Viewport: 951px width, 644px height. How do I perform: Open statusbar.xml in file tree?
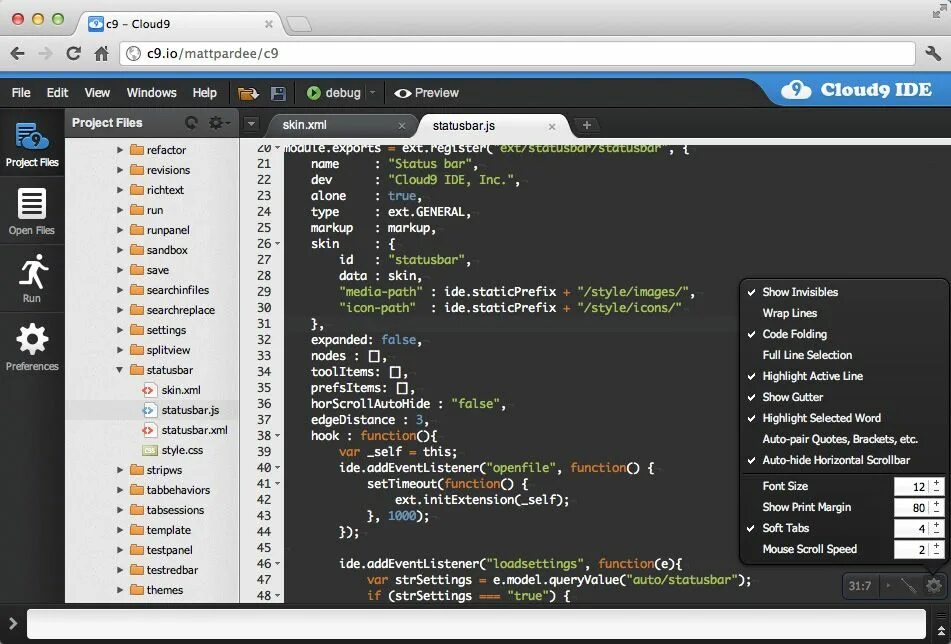[x=194, y=430]
